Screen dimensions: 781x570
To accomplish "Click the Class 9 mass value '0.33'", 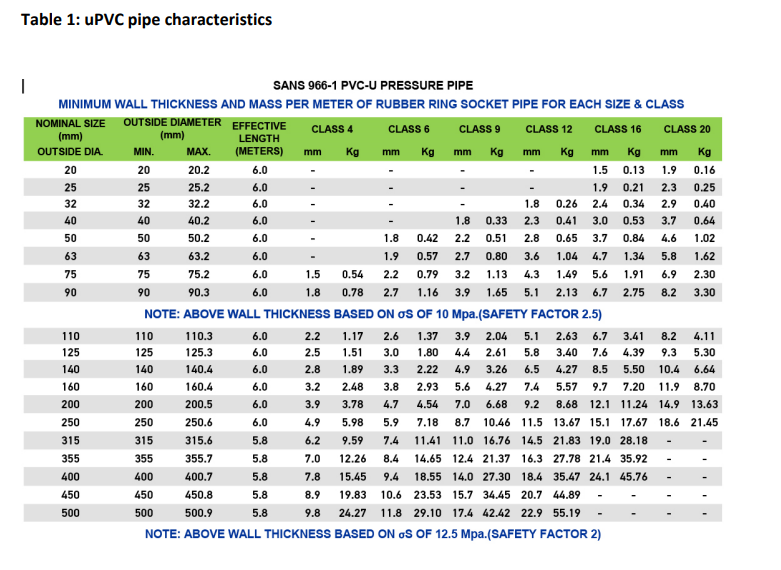I will tap(497, 220).
